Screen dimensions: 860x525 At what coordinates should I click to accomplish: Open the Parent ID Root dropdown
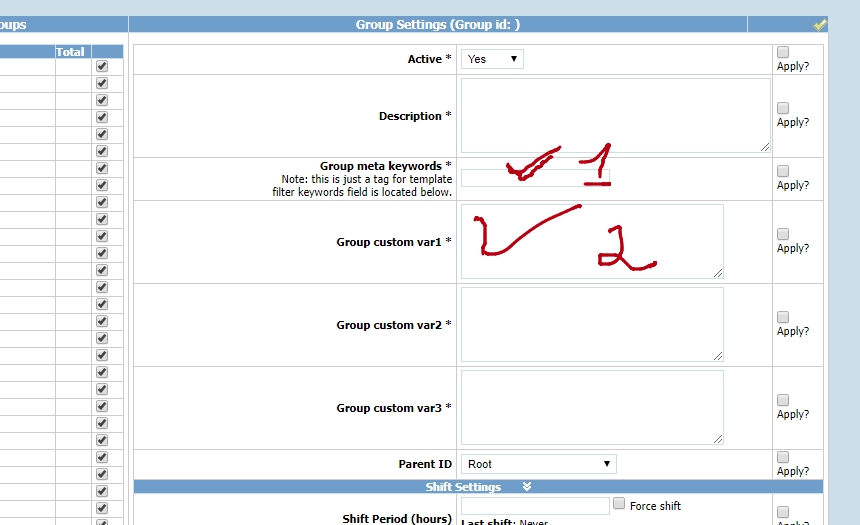(x=539, y=464)
